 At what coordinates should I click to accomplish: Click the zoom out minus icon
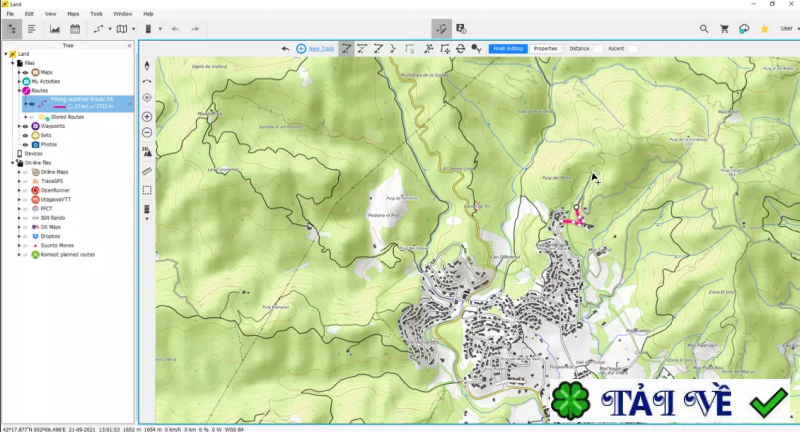147,132
